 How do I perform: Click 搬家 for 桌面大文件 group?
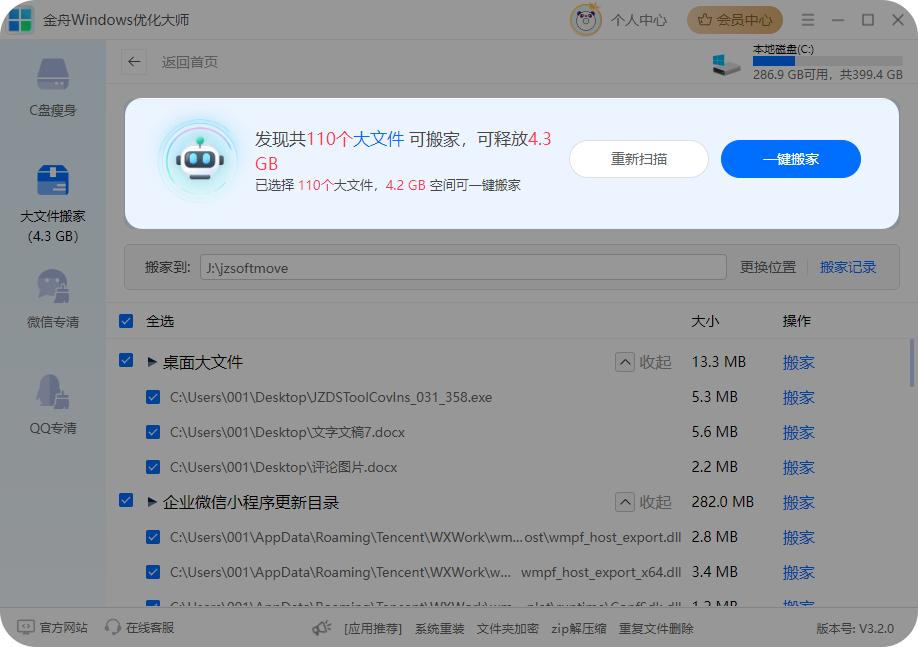click(x=799, y=362)
